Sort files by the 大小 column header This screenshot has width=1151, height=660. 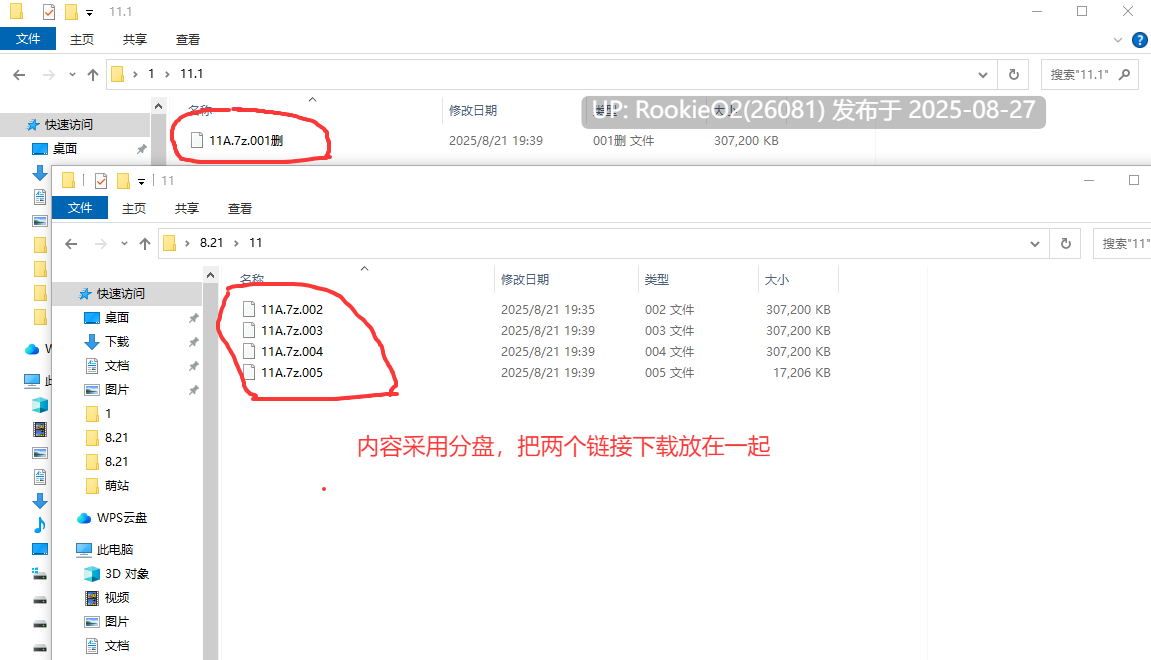[777, 280]
